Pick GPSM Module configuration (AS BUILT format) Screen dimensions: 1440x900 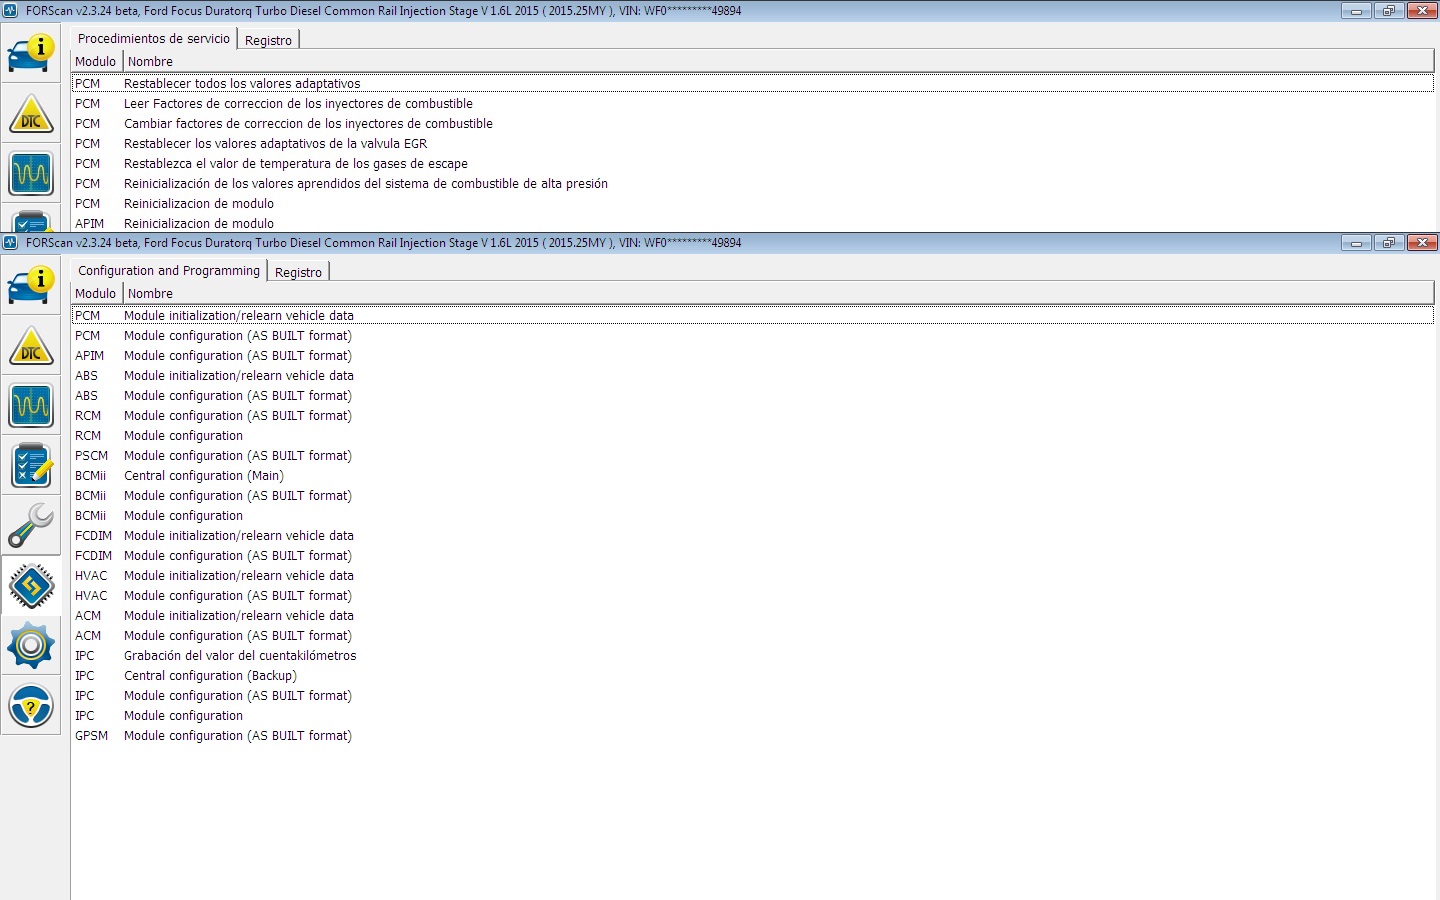237,736
